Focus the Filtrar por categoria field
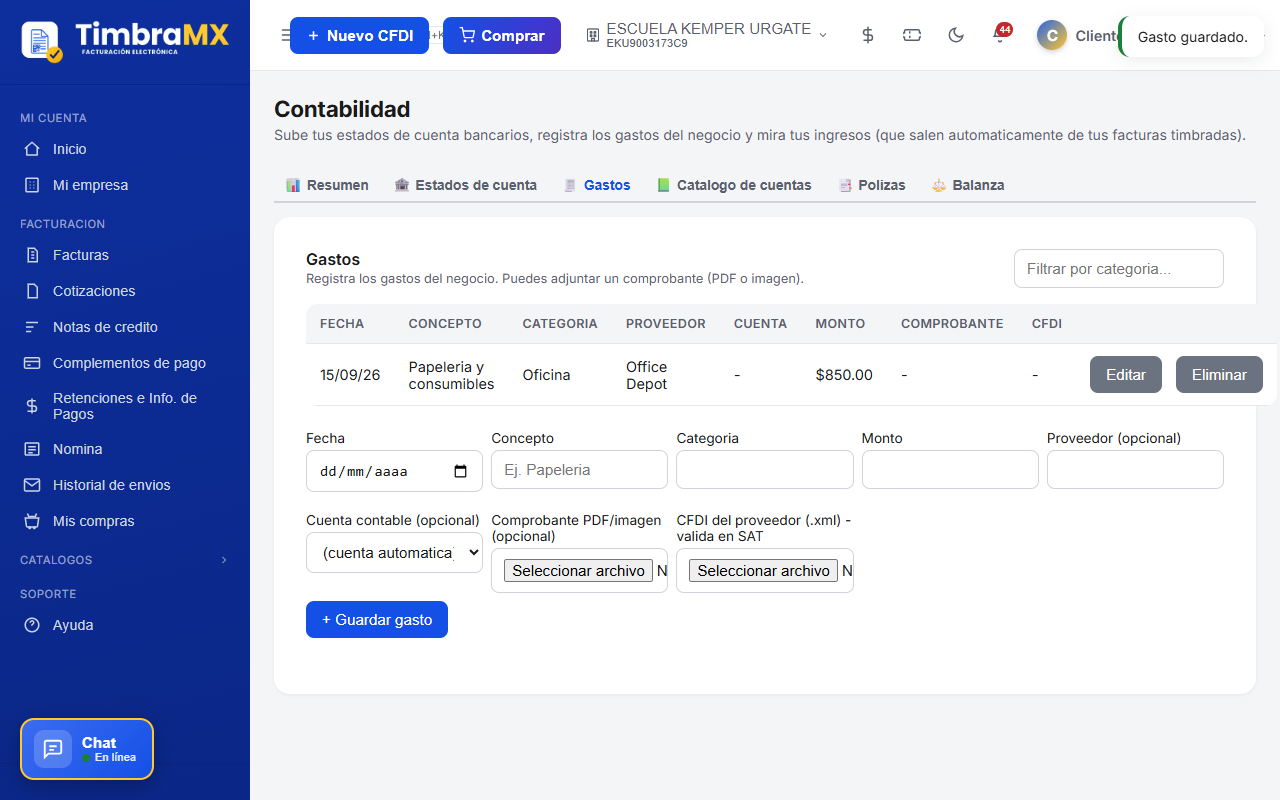Image resolution: width=1280 pixels, height=800 pixels. [x=1119, y=269]
